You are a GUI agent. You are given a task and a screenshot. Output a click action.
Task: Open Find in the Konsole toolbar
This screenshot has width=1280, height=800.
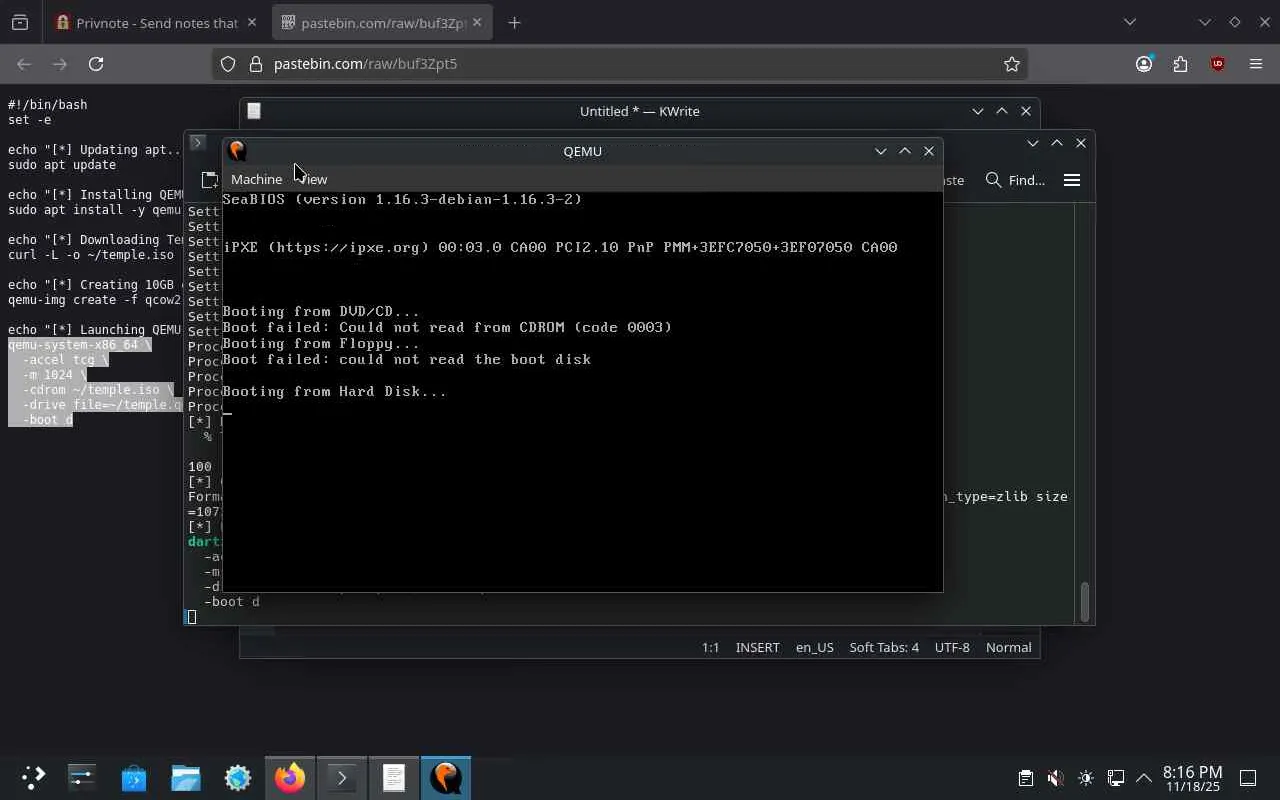point(1015,180)
